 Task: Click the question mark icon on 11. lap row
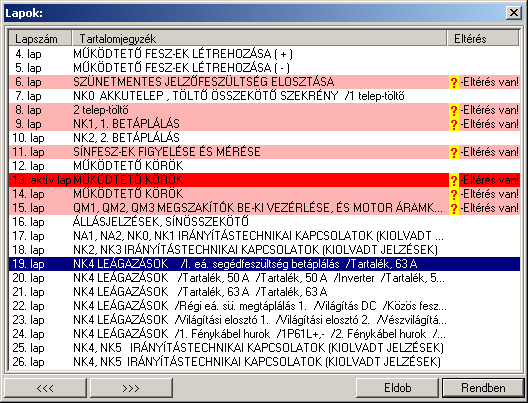tap(454, 152)
